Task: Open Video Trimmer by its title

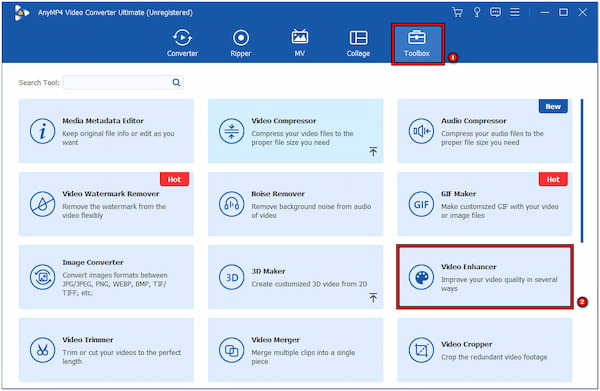Action: [x=88, y=340]
